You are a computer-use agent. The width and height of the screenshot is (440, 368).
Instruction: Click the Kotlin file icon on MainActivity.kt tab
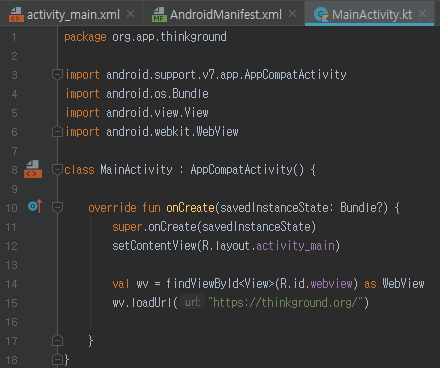point(321,15)
